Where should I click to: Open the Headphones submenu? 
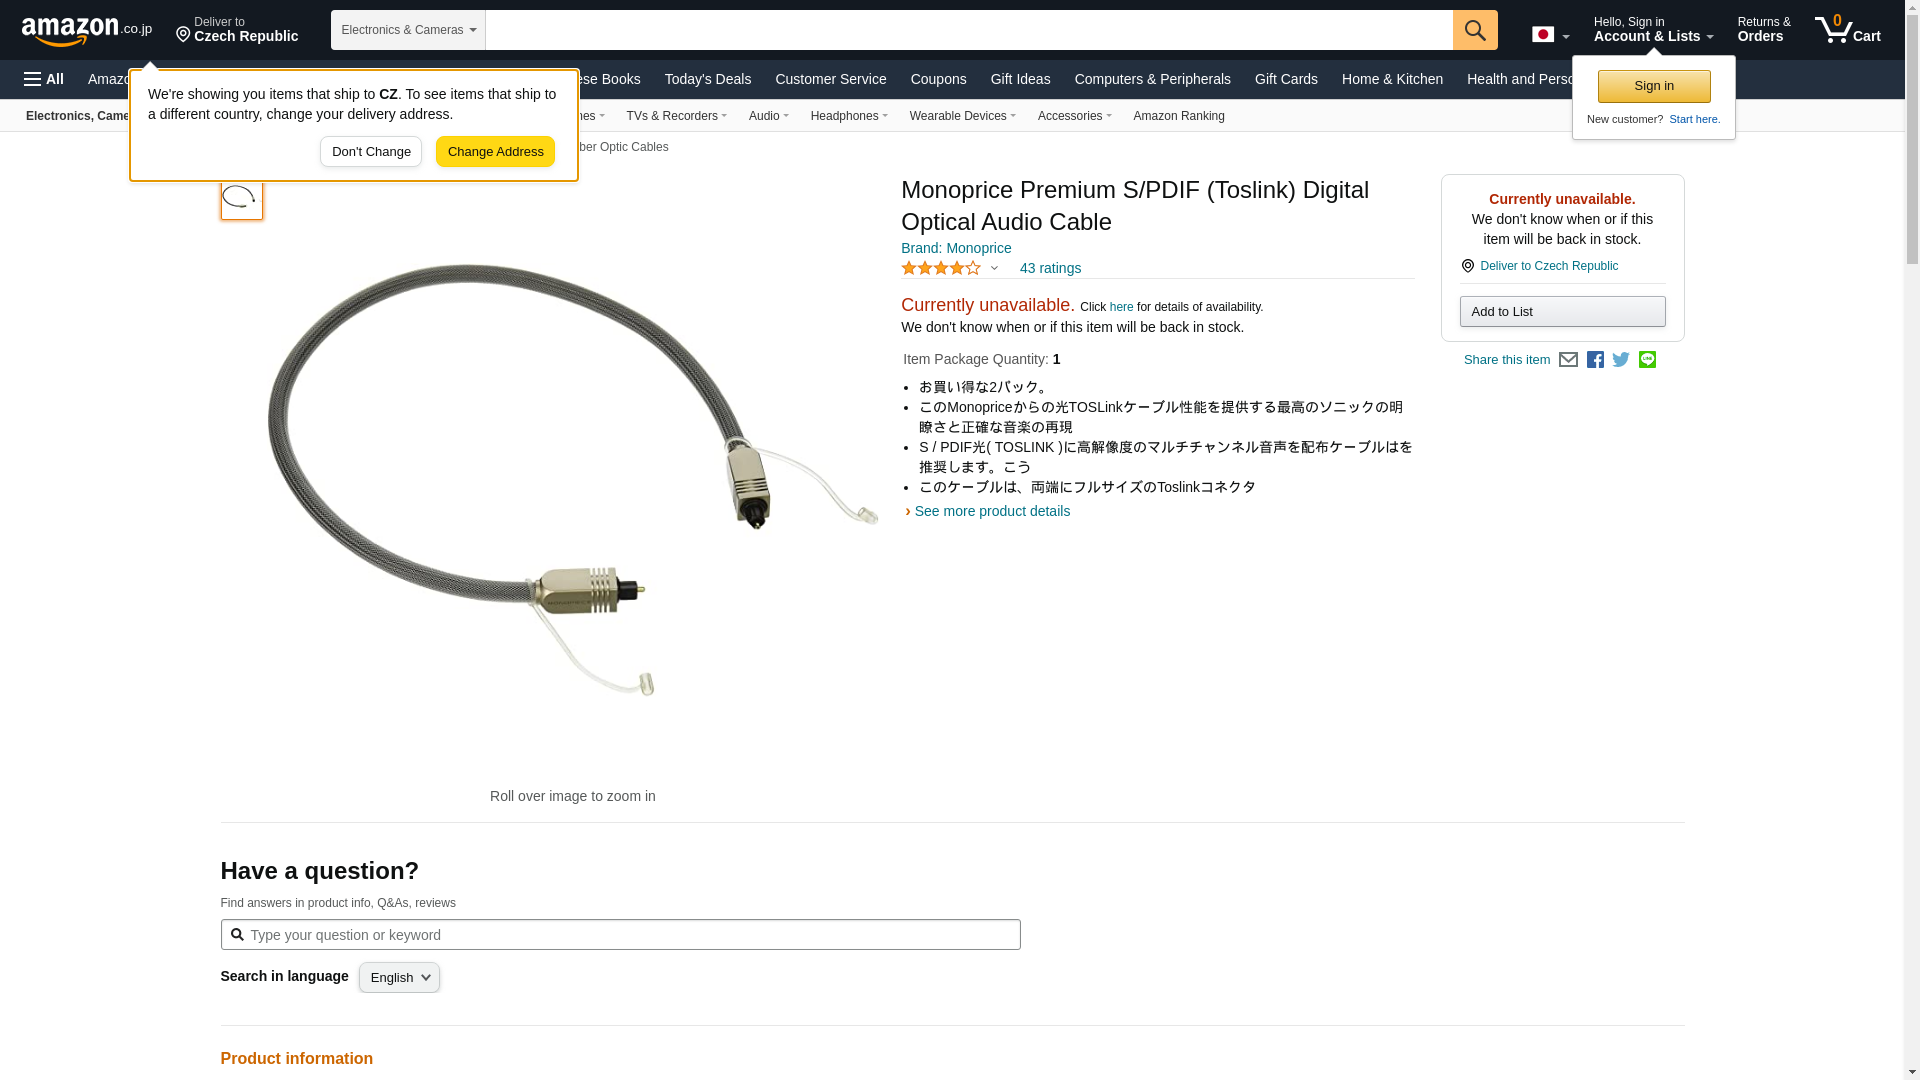849,116
